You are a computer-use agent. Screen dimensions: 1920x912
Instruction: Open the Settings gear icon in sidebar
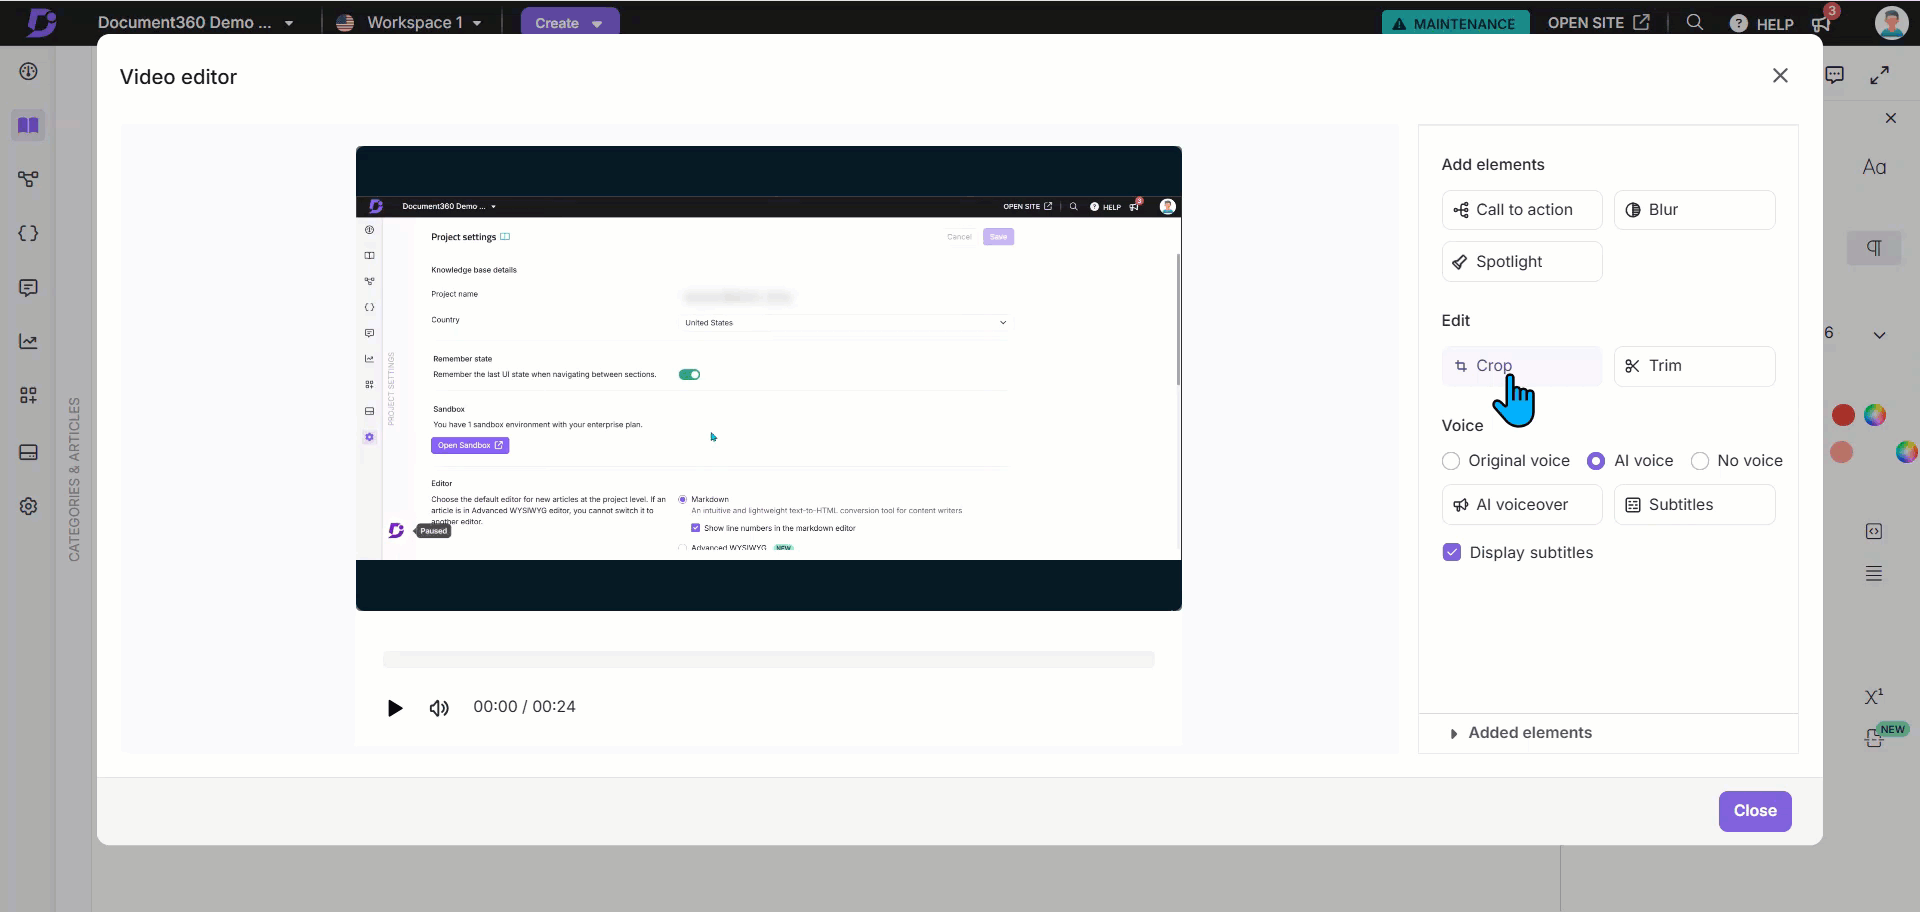[x=28, y=506]
